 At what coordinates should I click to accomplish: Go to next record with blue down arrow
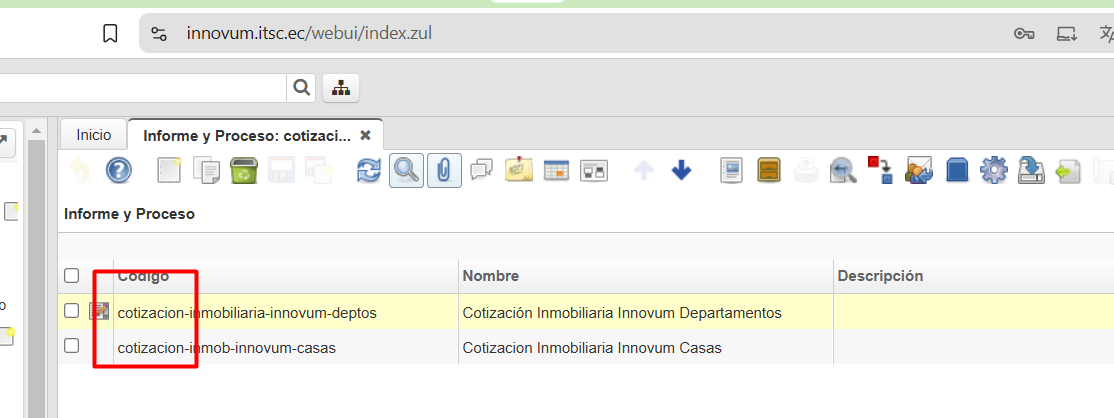pyautogui.click(x=681, y=171)
